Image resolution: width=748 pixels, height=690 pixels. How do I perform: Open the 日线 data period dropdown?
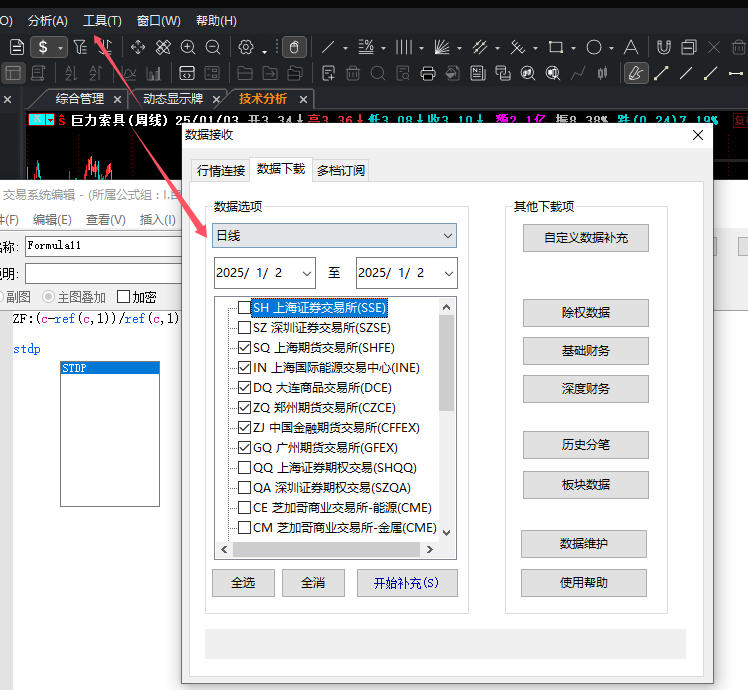[x=334, y=236]
